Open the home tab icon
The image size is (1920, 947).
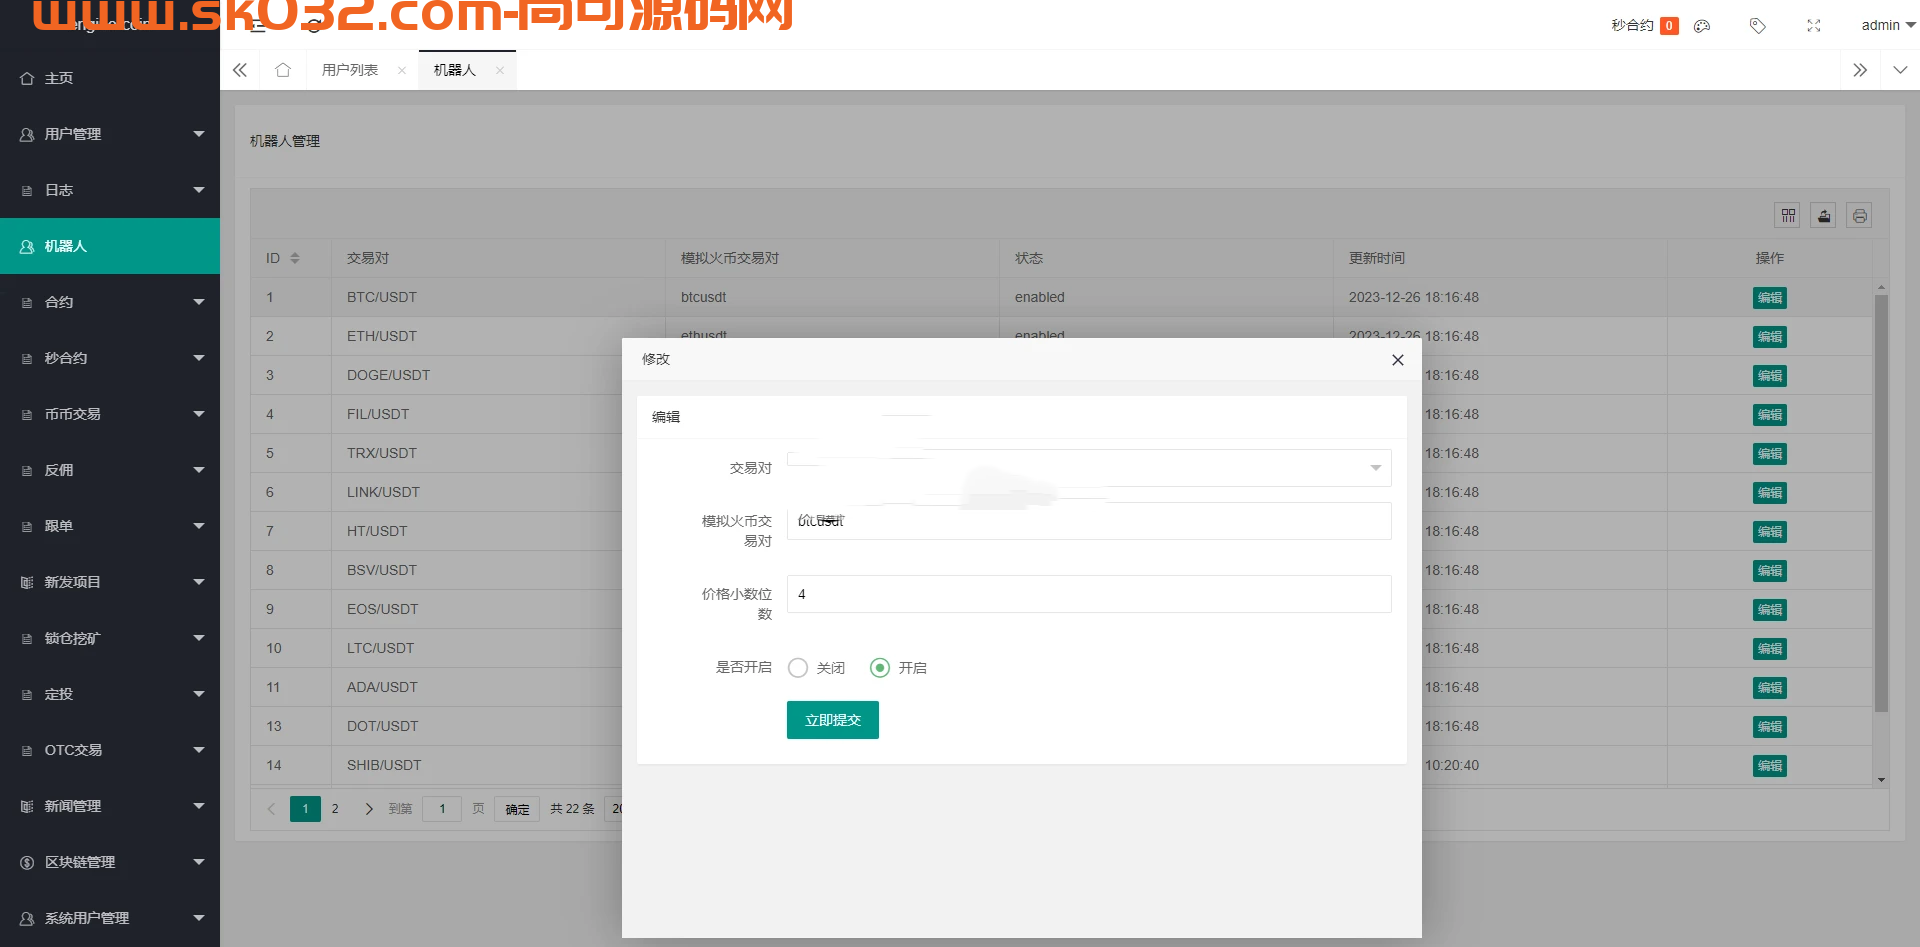point(283,70)
